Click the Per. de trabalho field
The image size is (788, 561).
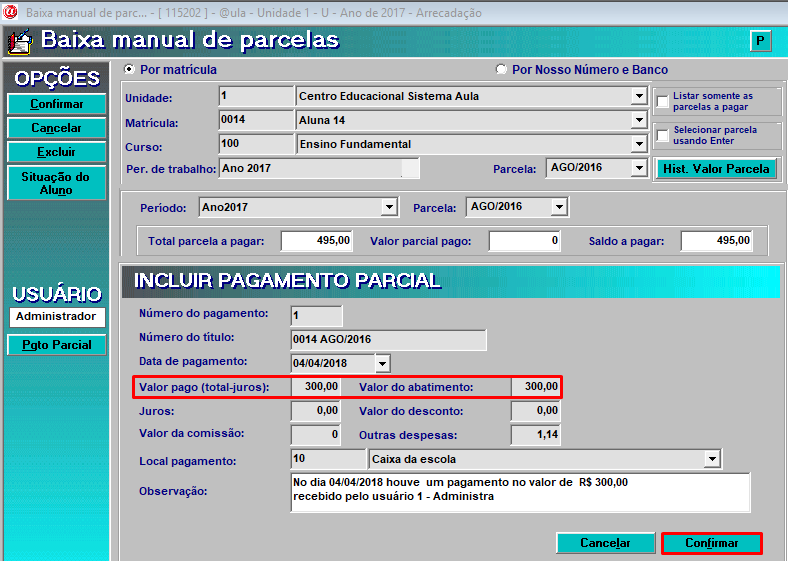(x=319, y=168)
